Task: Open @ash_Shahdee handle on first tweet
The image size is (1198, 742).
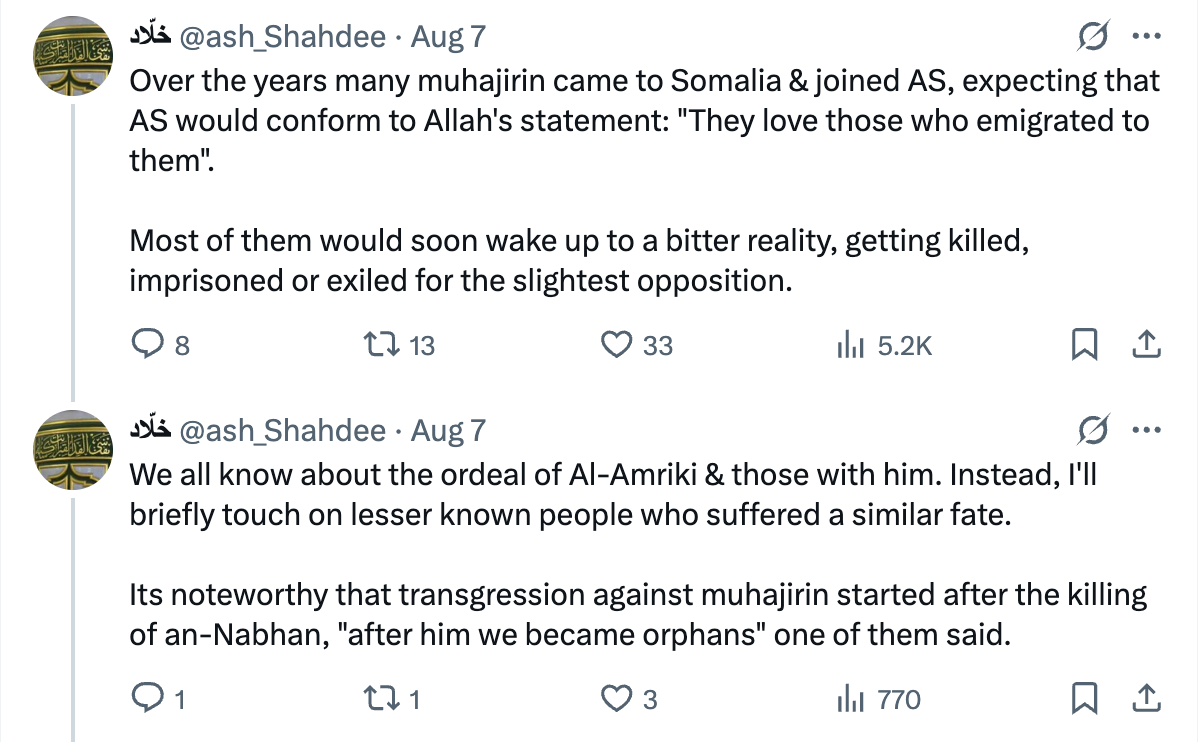Action: click(283, 37)
